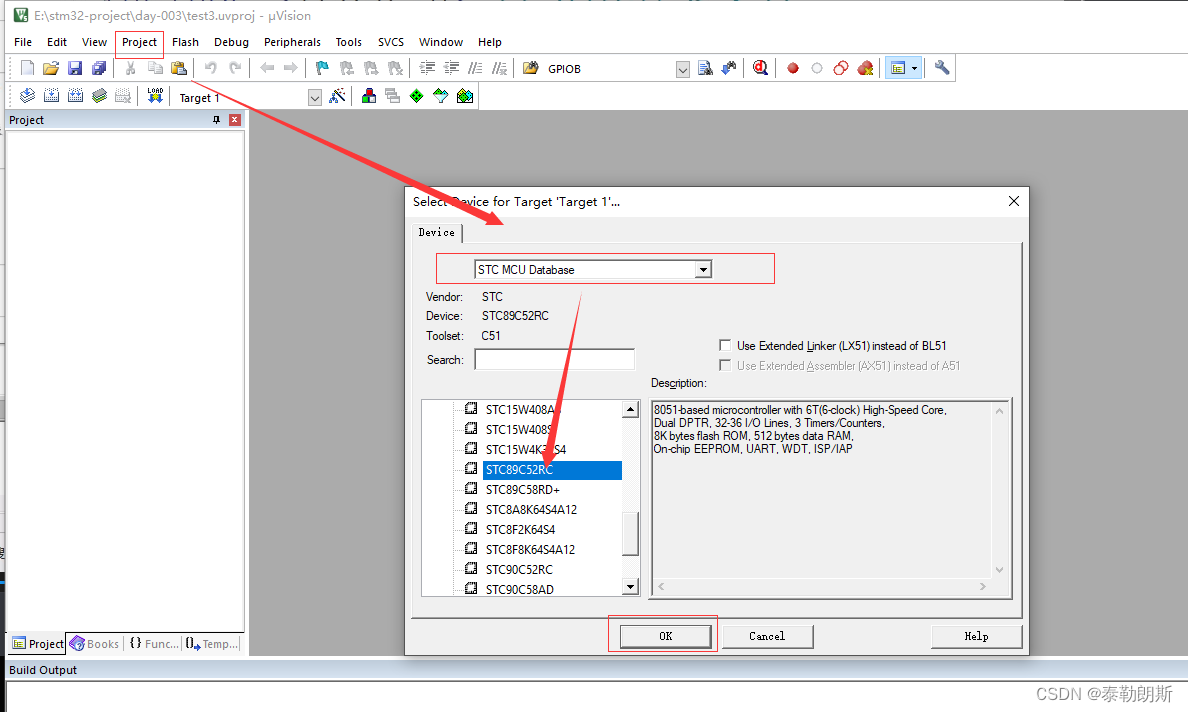Enable Use Extended Linker (LX51) checkbox
The image size is (1188, 712).
pyautogui.click(x=725, y=345)
